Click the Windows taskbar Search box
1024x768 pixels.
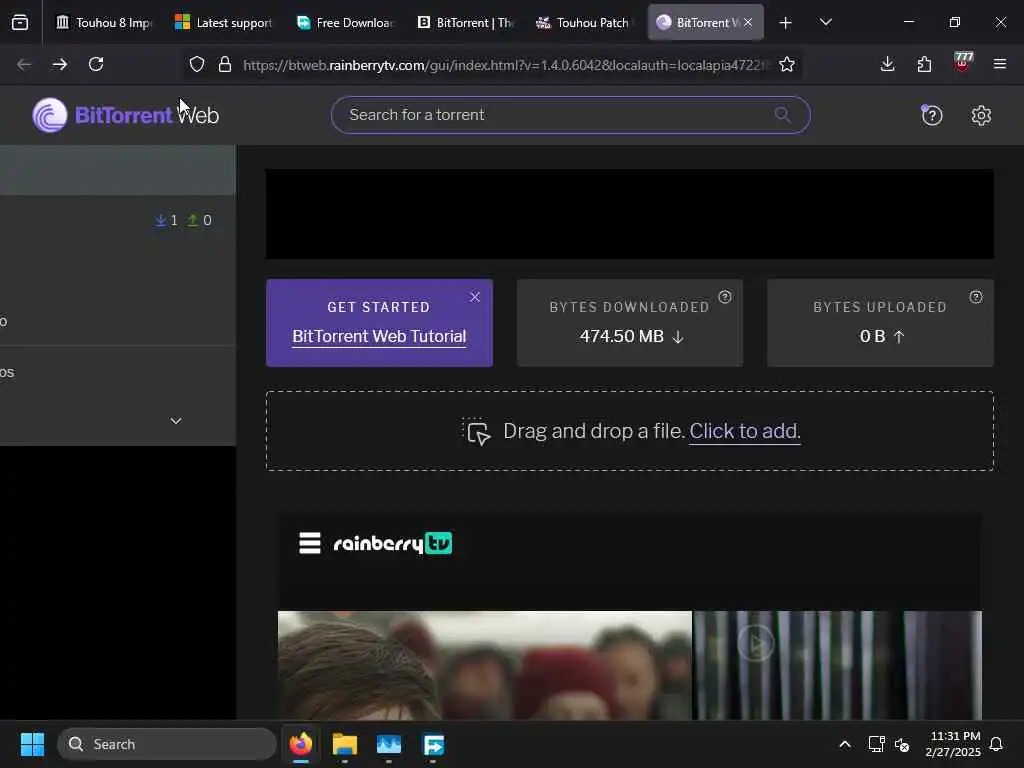[167, 744]
